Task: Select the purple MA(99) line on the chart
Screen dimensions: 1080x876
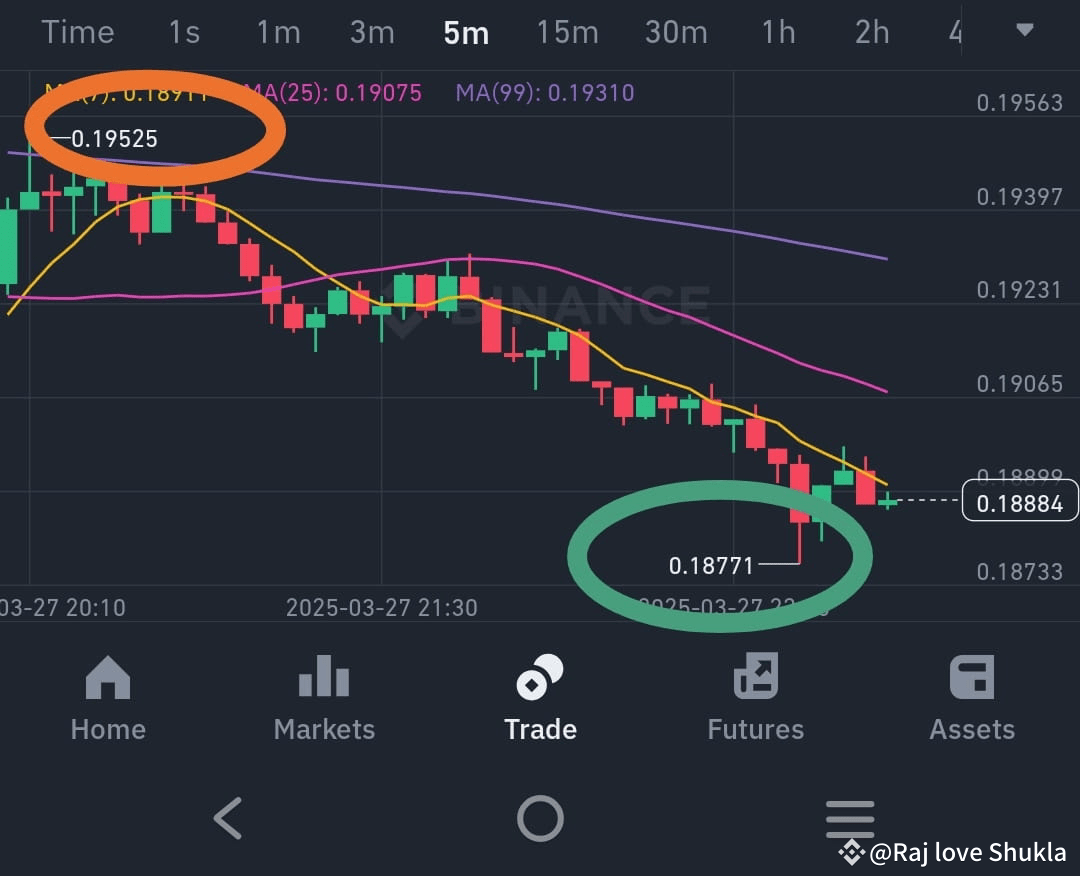Action: point(700,228)
